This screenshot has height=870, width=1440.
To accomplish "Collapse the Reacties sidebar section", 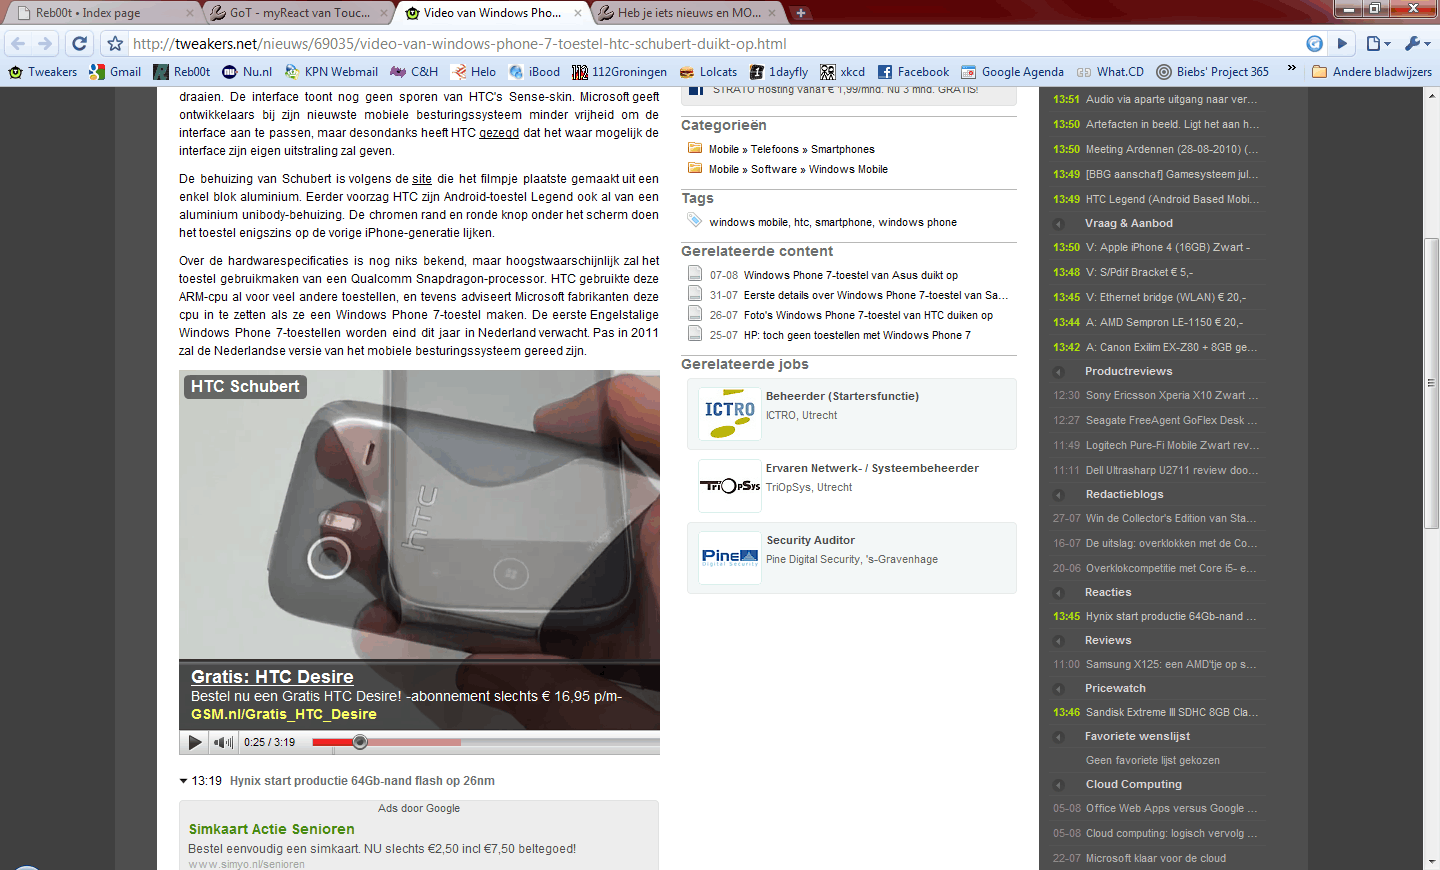I will 1059,593.
